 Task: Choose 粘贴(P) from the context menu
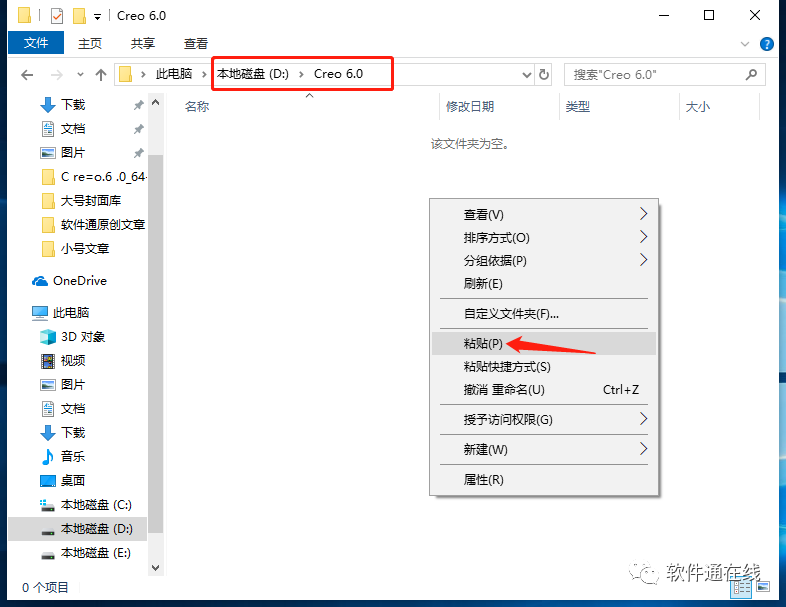544,343
